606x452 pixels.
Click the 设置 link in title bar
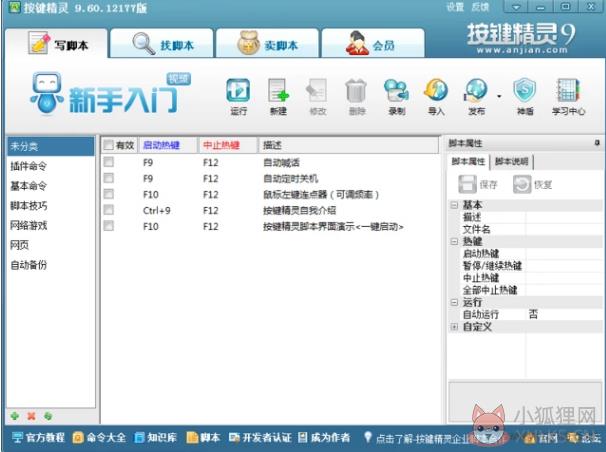tap(455, 7)
